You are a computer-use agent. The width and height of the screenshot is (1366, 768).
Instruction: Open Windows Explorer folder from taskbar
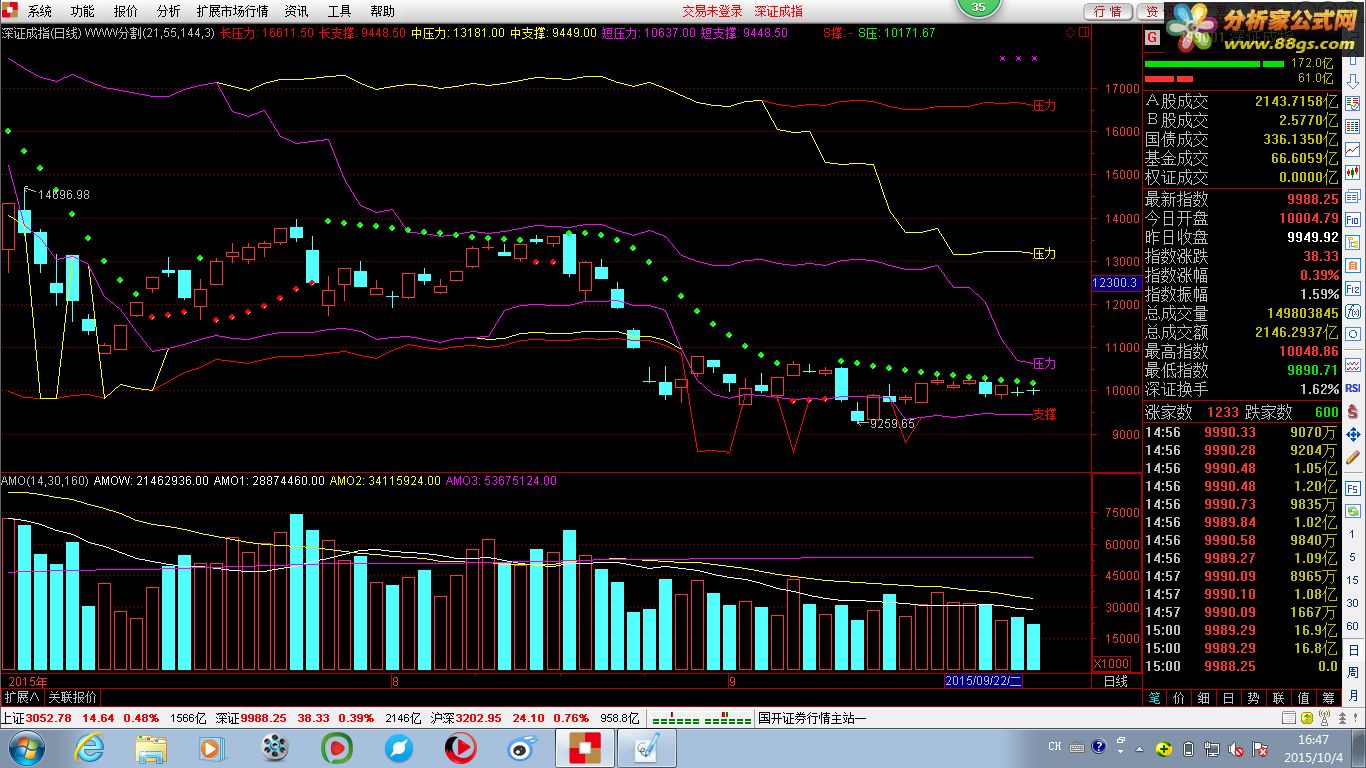point(152,747)
